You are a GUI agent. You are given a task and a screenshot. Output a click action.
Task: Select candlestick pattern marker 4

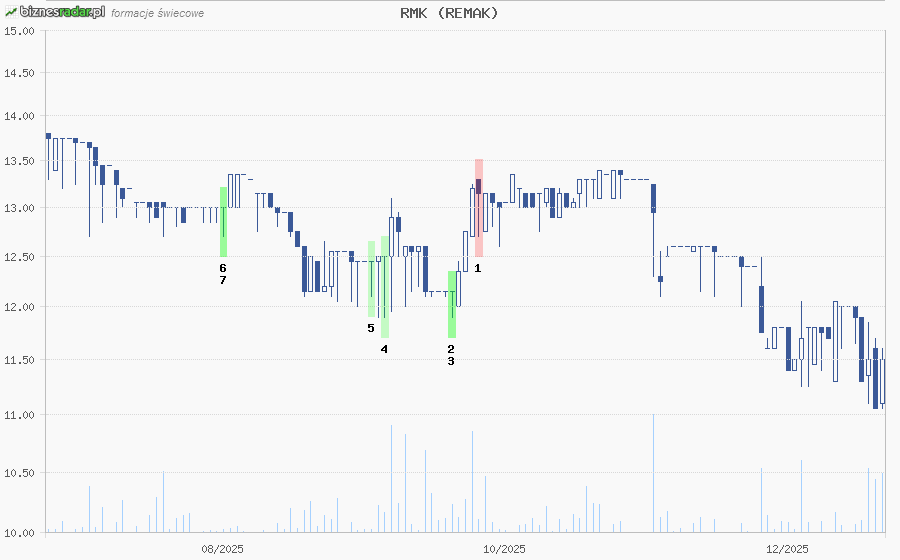click(384, 349)
